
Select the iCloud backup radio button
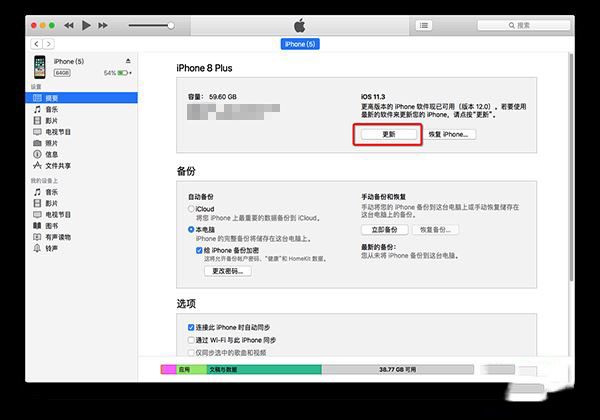(x=192, y=209)
